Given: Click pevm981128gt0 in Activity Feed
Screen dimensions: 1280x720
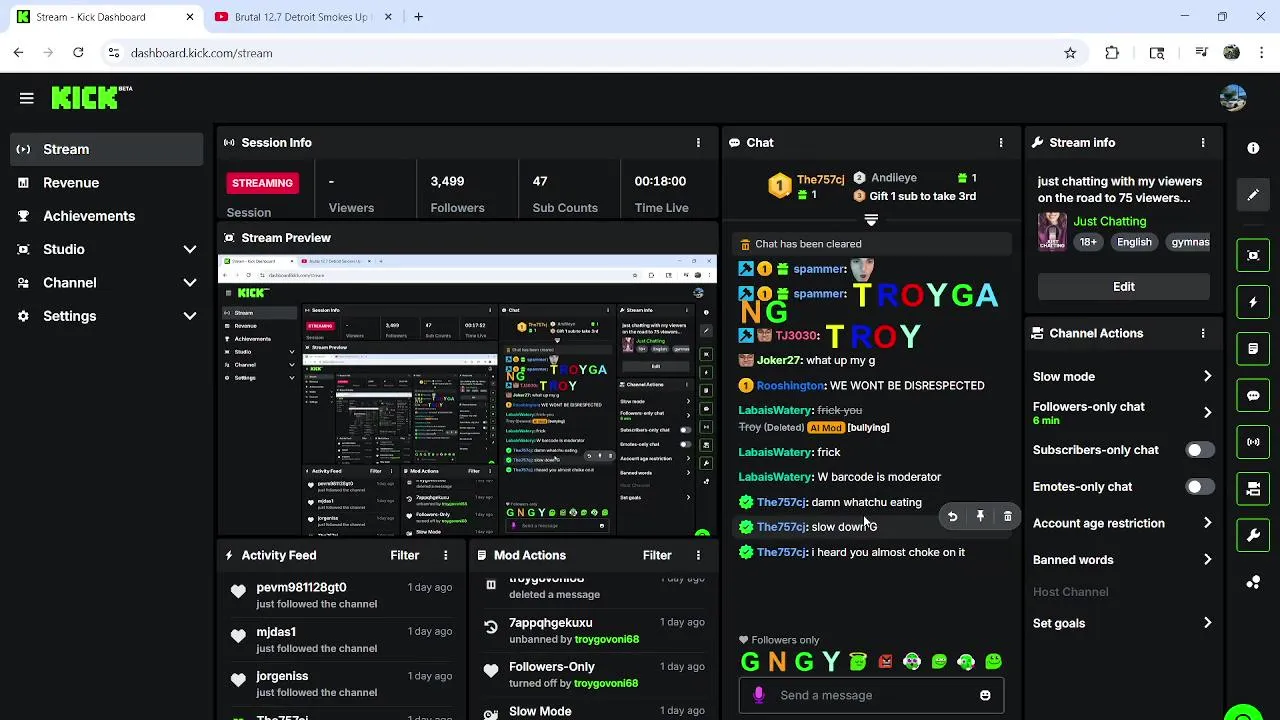Looking at the screenshot, I should (x=301, y=588).
